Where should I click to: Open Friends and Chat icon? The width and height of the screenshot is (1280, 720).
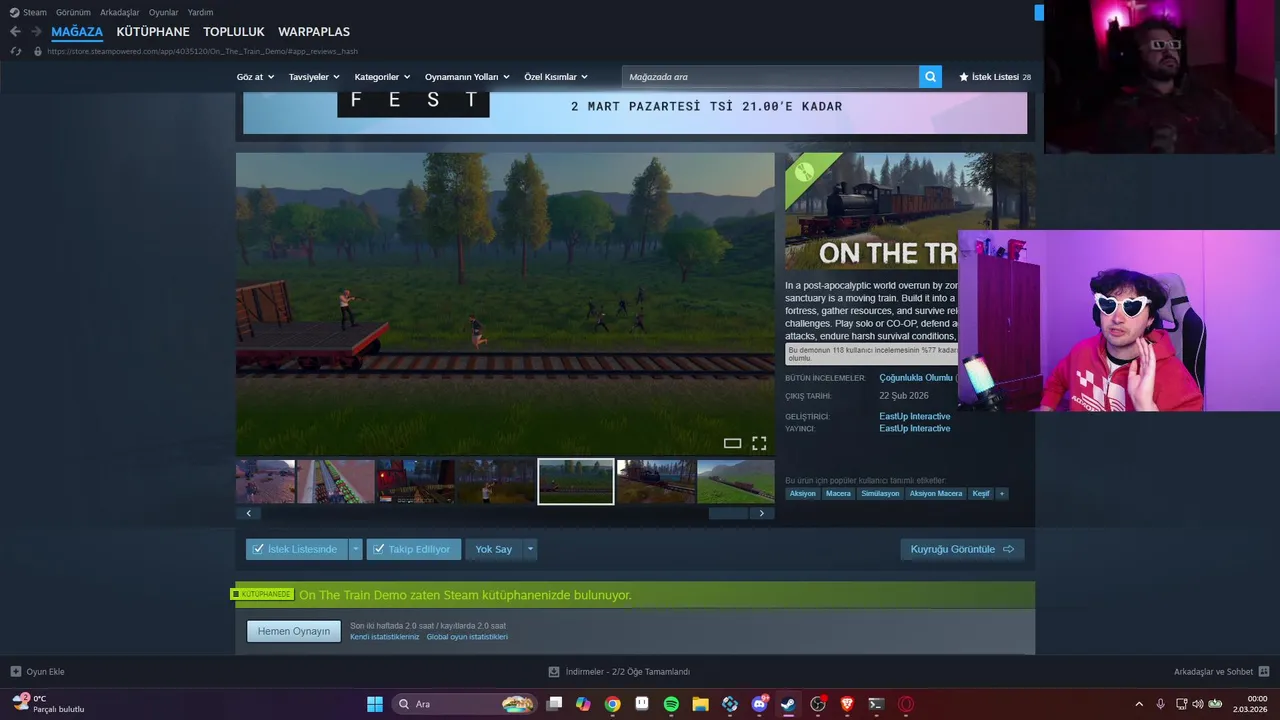tap(1263, 672)
